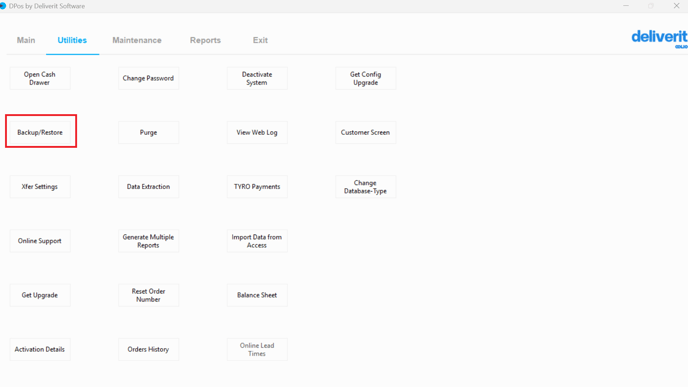The image size is (688, 387).
Task: Launch the Customer Screen
Action: click(366, 132)
